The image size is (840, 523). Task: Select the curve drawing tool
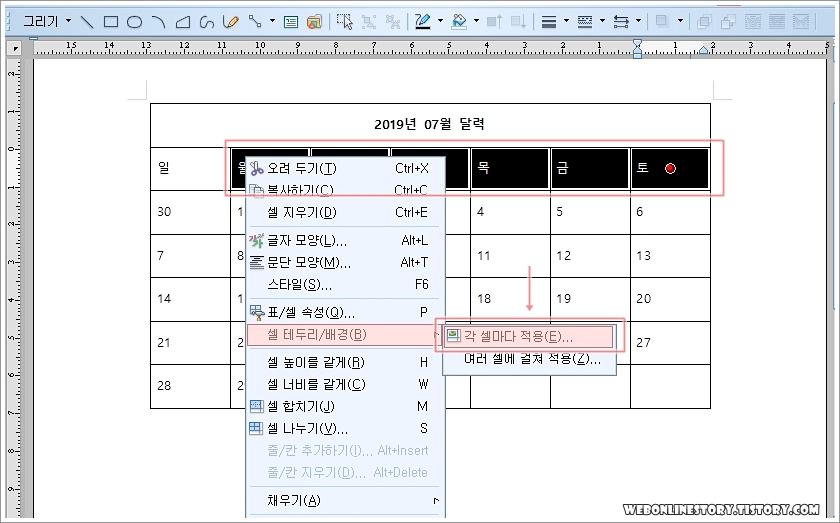pos(206,22)
